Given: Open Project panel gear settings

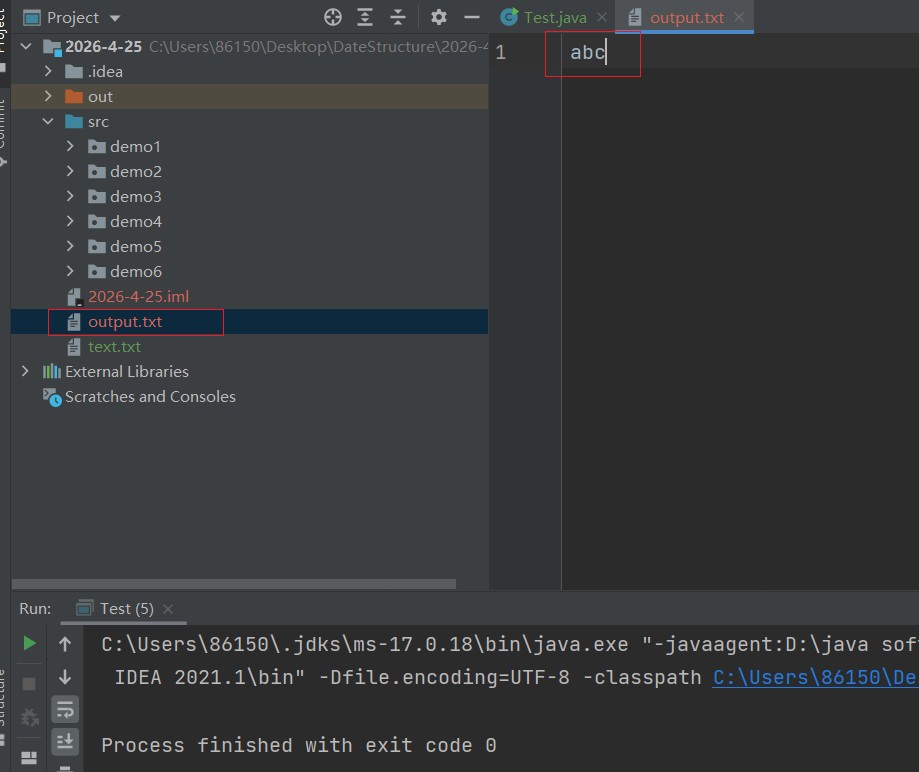Looking at the screenshot, I should (439, 17).
